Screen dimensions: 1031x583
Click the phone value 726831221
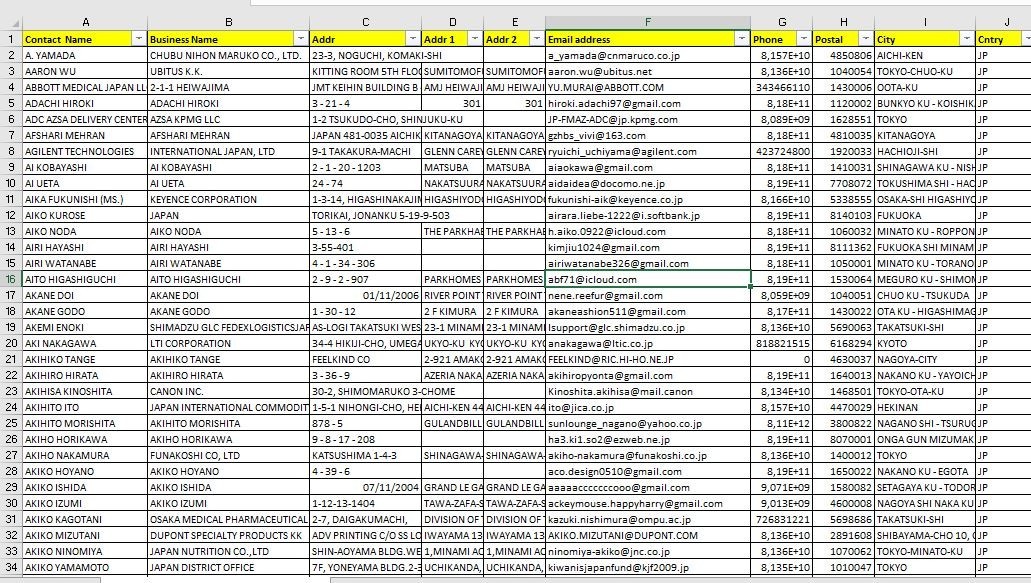pos(781,519)
